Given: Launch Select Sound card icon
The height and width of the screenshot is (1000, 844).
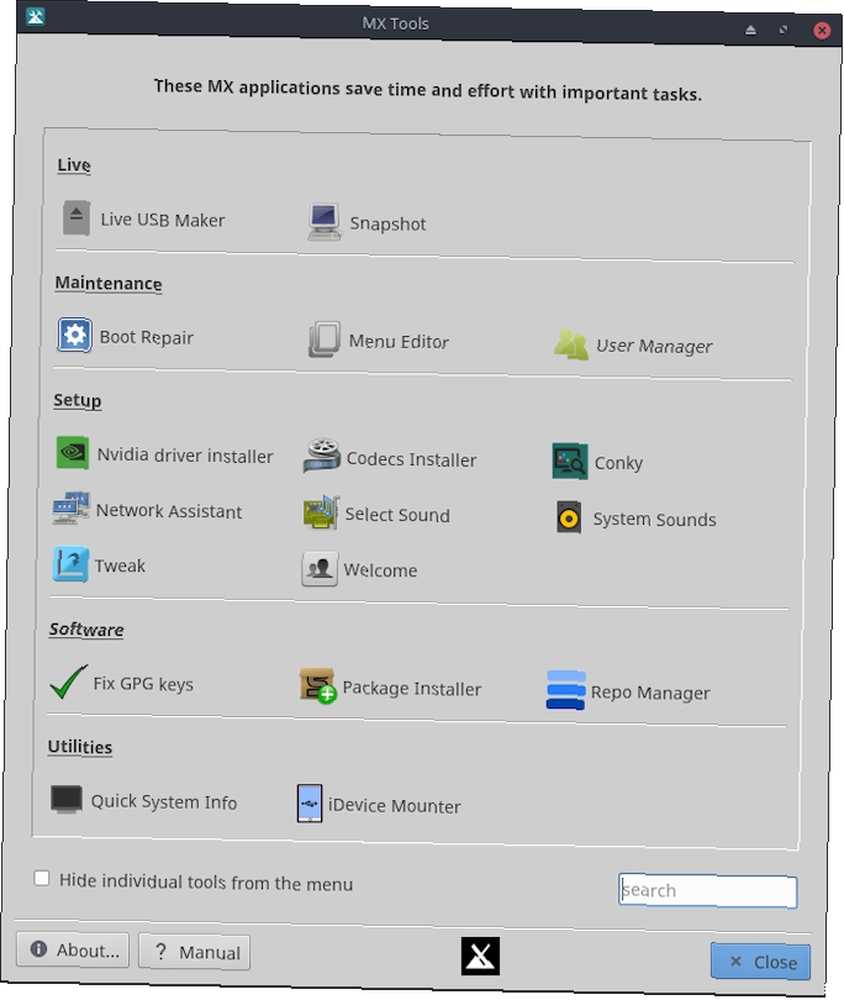Looking at the screenshot, I should [x=321, y=512].
